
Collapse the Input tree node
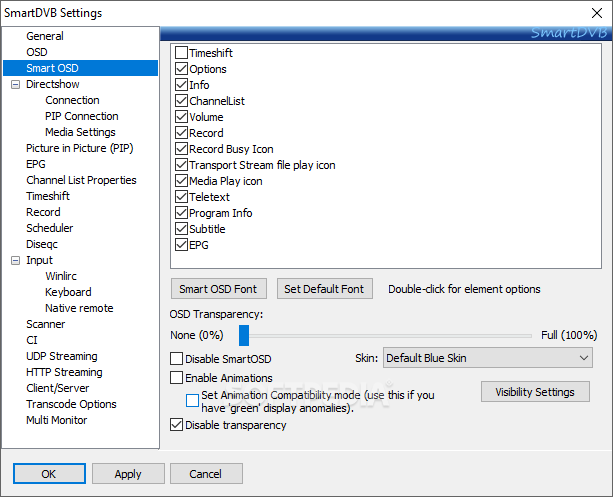[15, 260]
